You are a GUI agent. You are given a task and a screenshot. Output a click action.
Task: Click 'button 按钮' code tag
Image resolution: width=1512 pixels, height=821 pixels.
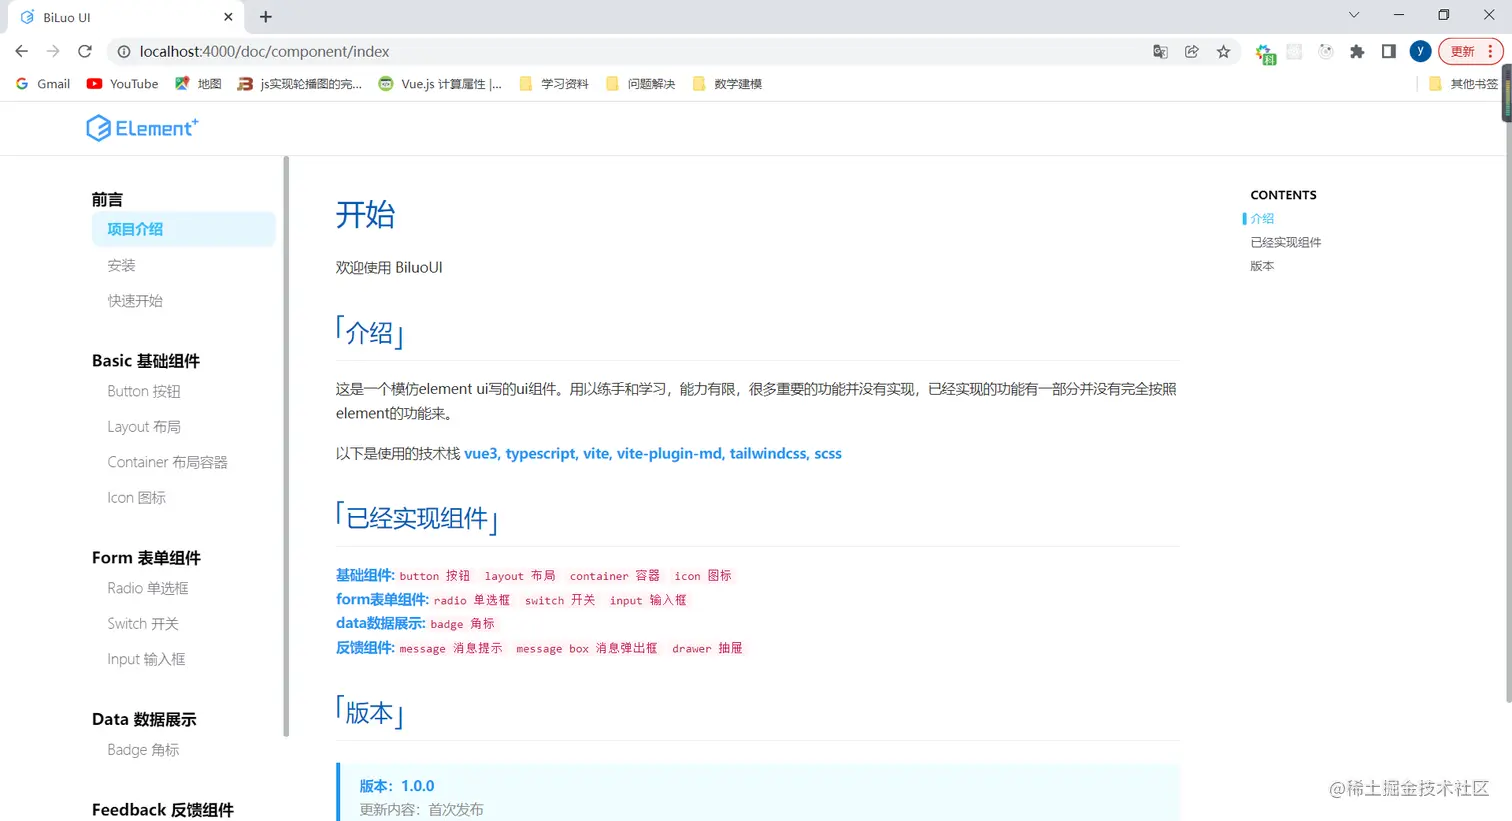click(x=435, y=576)
